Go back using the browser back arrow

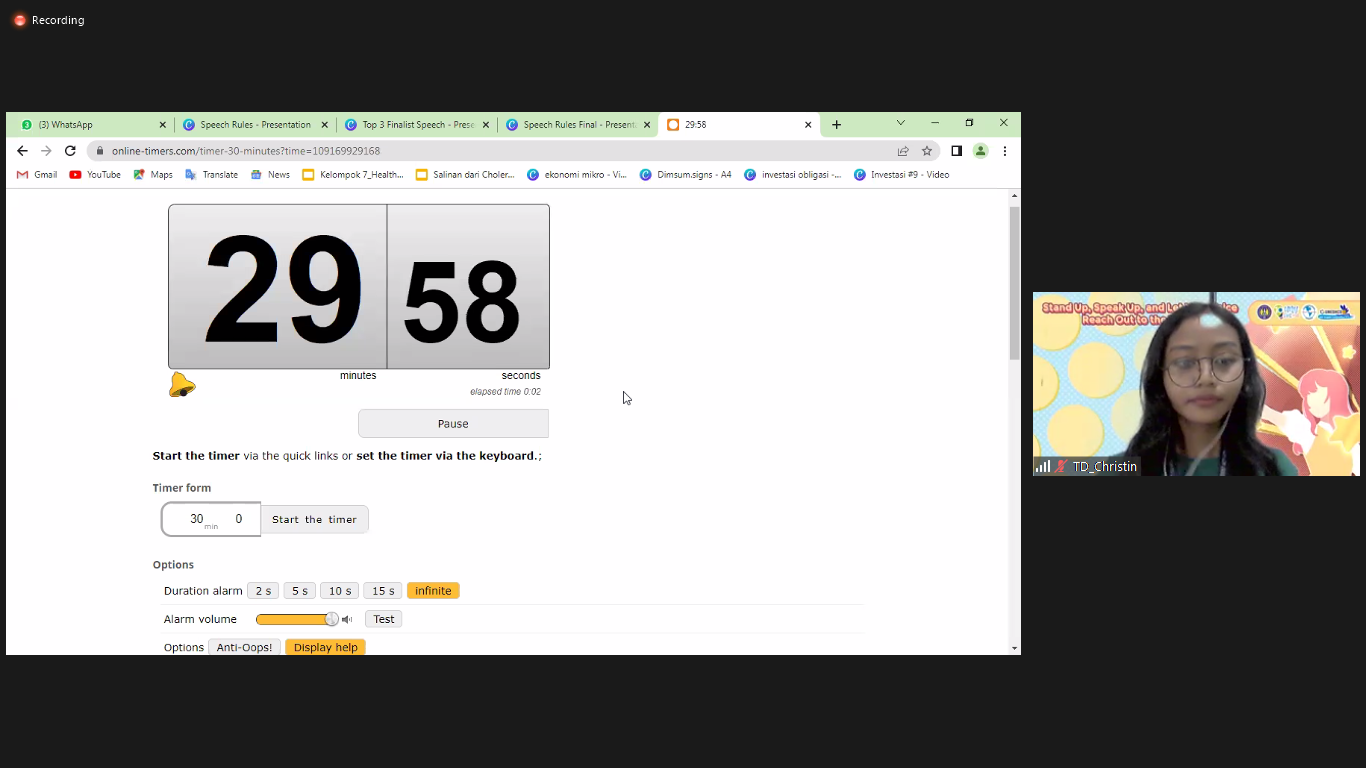click(x=22, y=151)
